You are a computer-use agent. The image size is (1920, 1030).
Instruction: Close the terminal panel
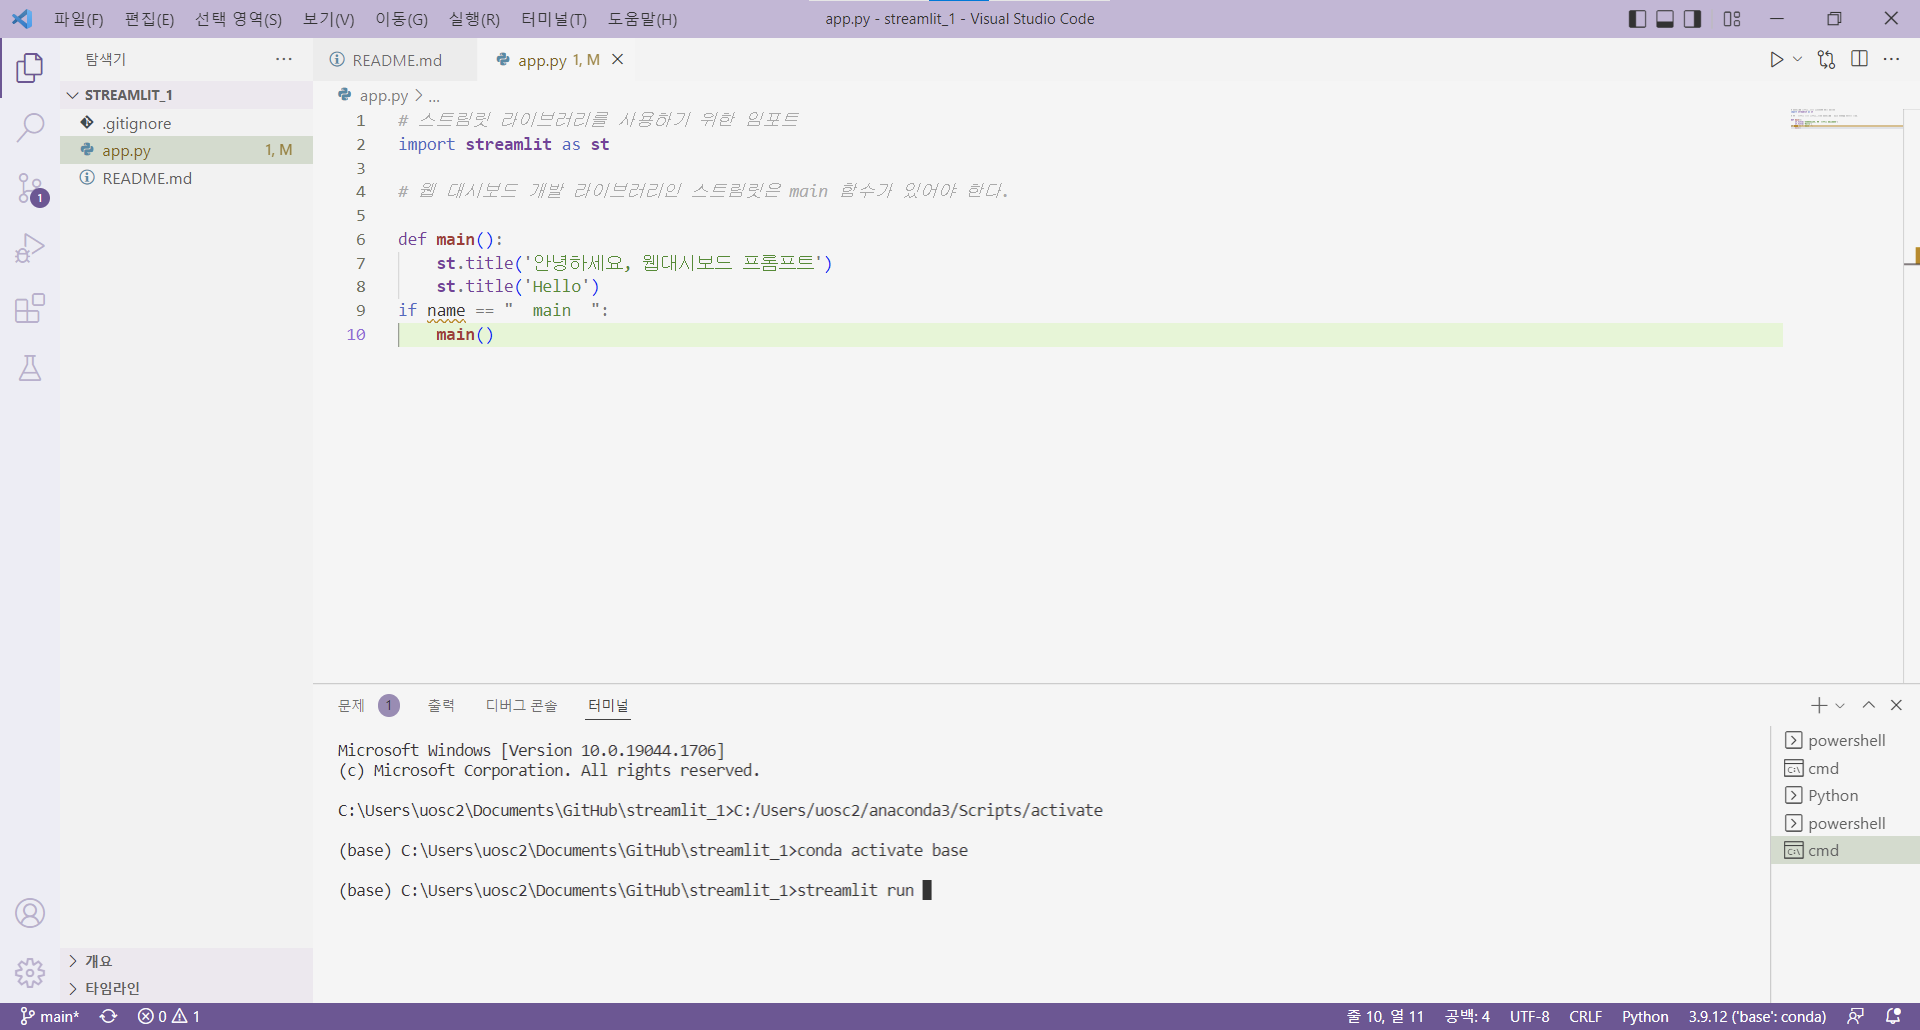click(1896, 706)
